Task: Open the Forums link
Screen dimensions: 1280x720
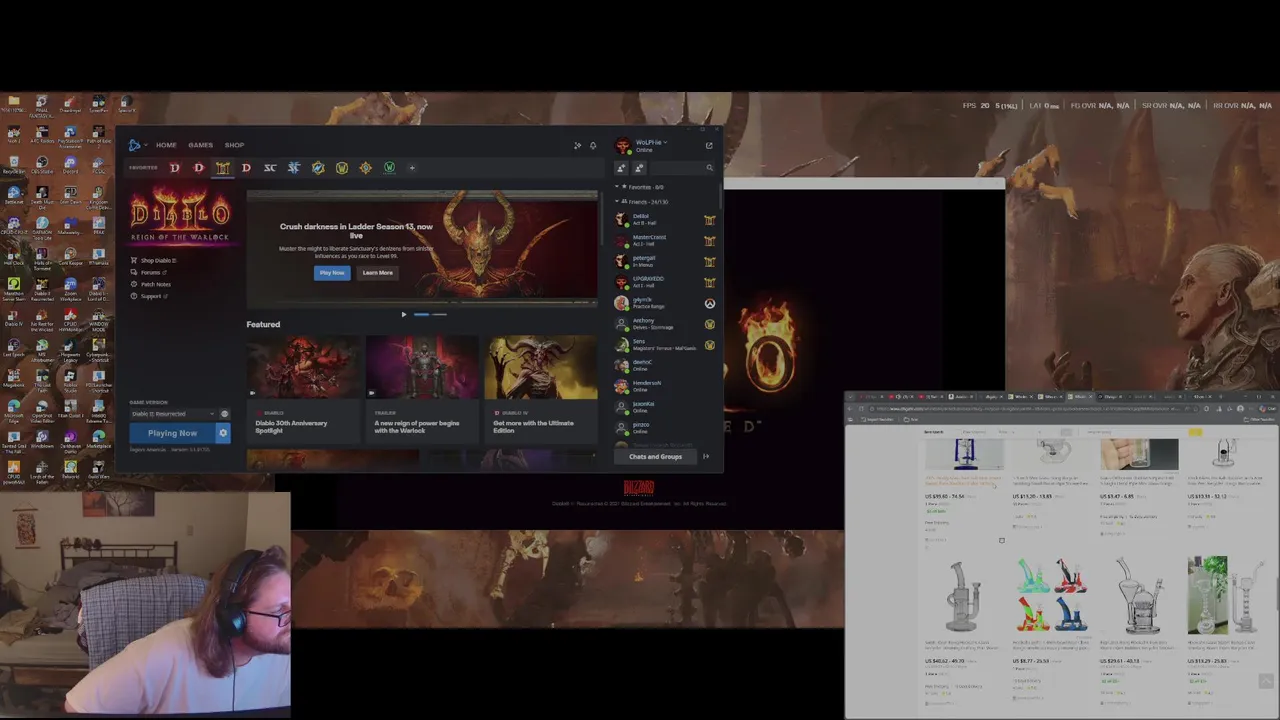Action: (x=149, y=273)
